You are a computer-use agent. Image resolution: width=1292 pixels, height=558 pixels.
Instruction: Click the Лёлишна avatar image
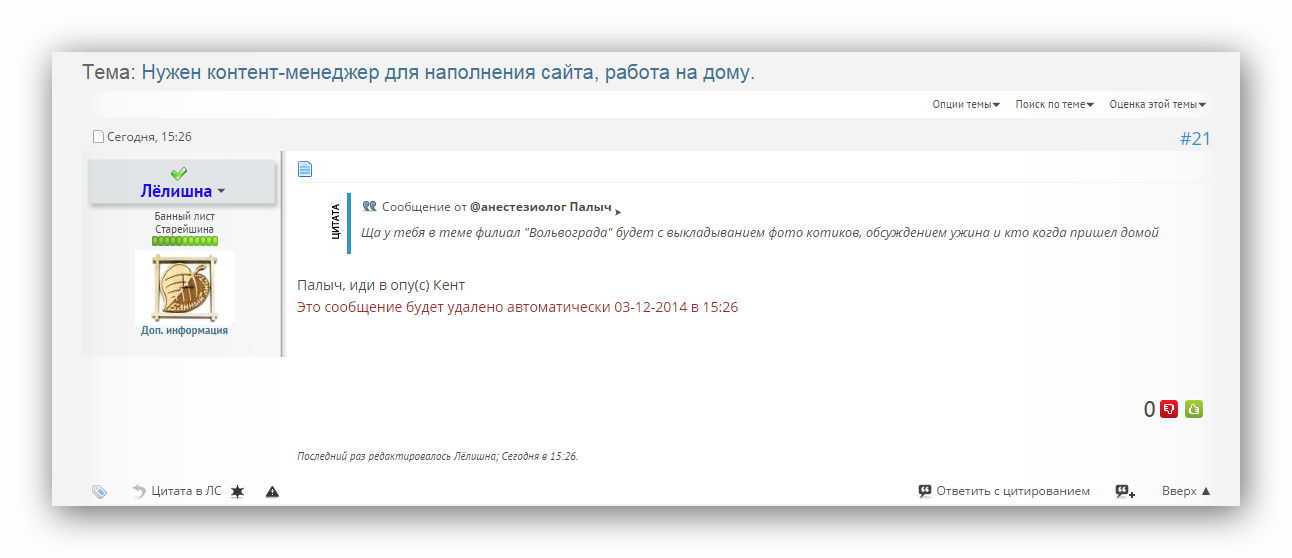click(184, 286)
